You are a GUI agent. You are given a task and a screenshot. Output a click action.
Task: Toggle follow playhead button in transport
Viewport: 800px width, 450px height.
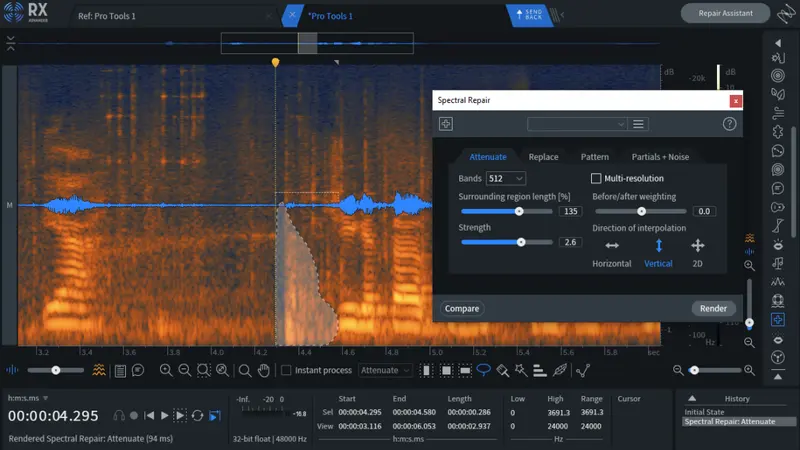[x=215, y=416]
